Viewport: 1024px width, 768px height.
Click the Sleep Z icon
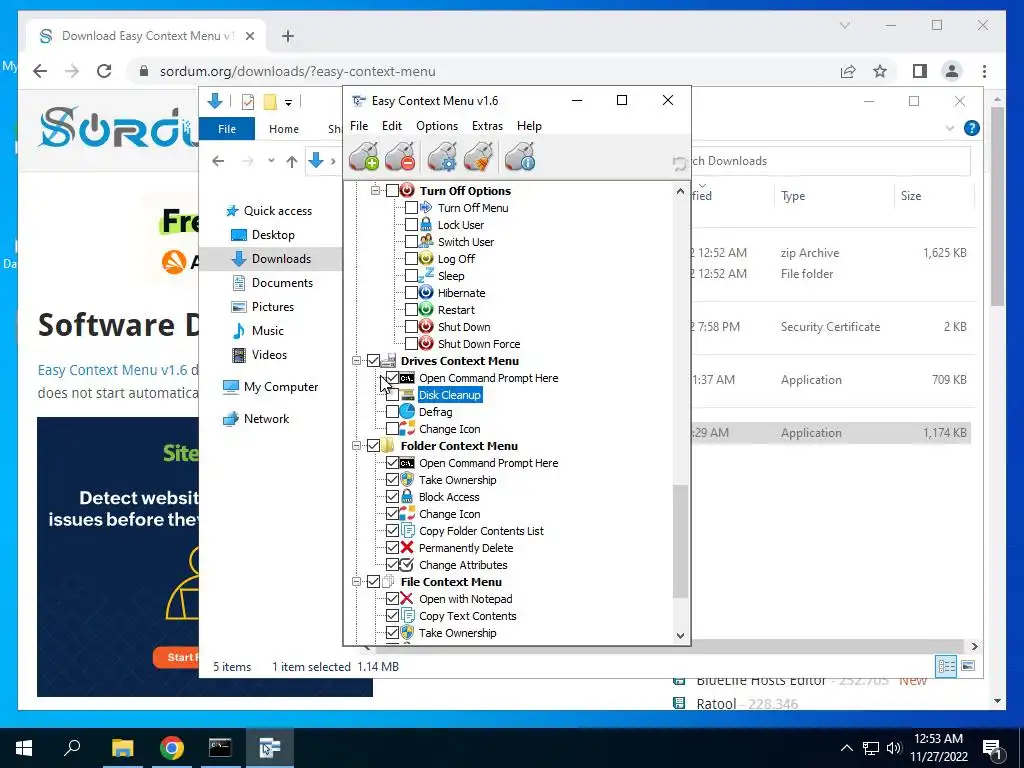point(426,276)
